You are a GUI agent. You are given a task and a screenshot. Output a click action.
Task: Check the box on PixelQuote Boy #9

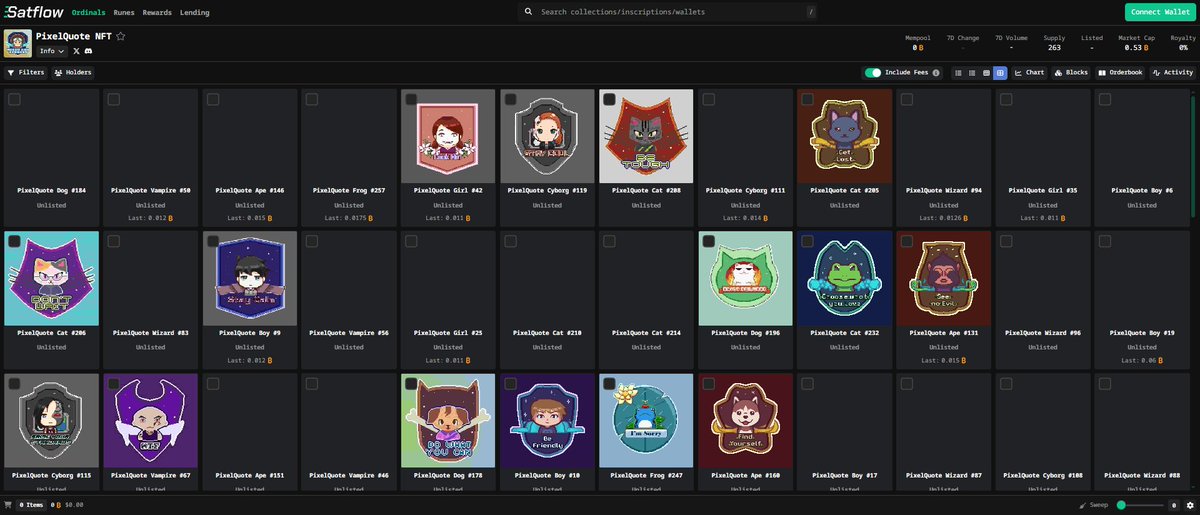tap(212, 241)
